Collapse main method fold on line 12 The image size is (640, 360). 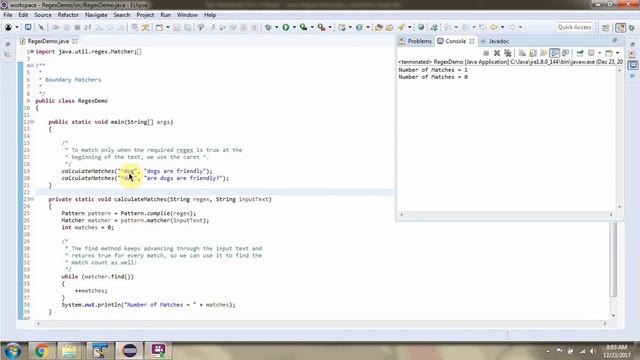[32, 122]
